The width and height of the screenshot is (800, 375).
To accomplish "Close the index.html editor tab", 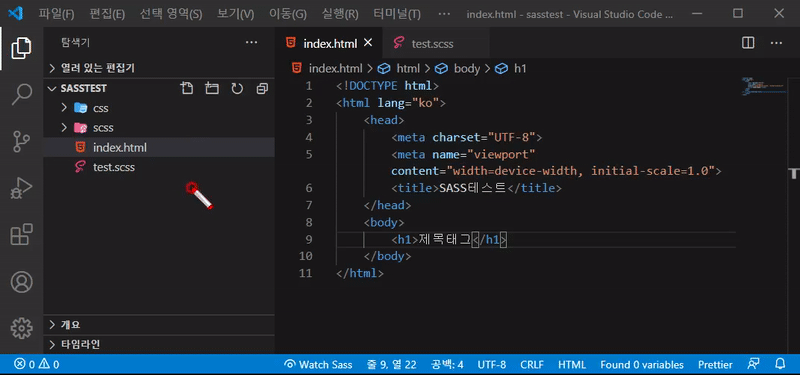I will coord(368,43).
